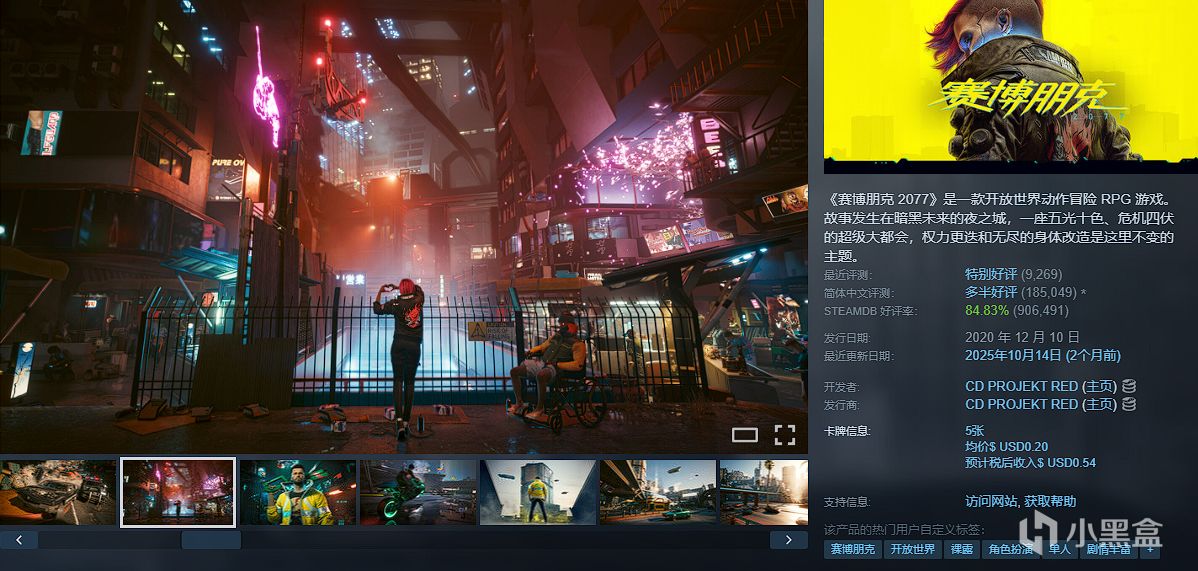Select the green glowing motorcycle thumbnail
The height and width of the screenshot is (571, 1198).
[418, 492]
